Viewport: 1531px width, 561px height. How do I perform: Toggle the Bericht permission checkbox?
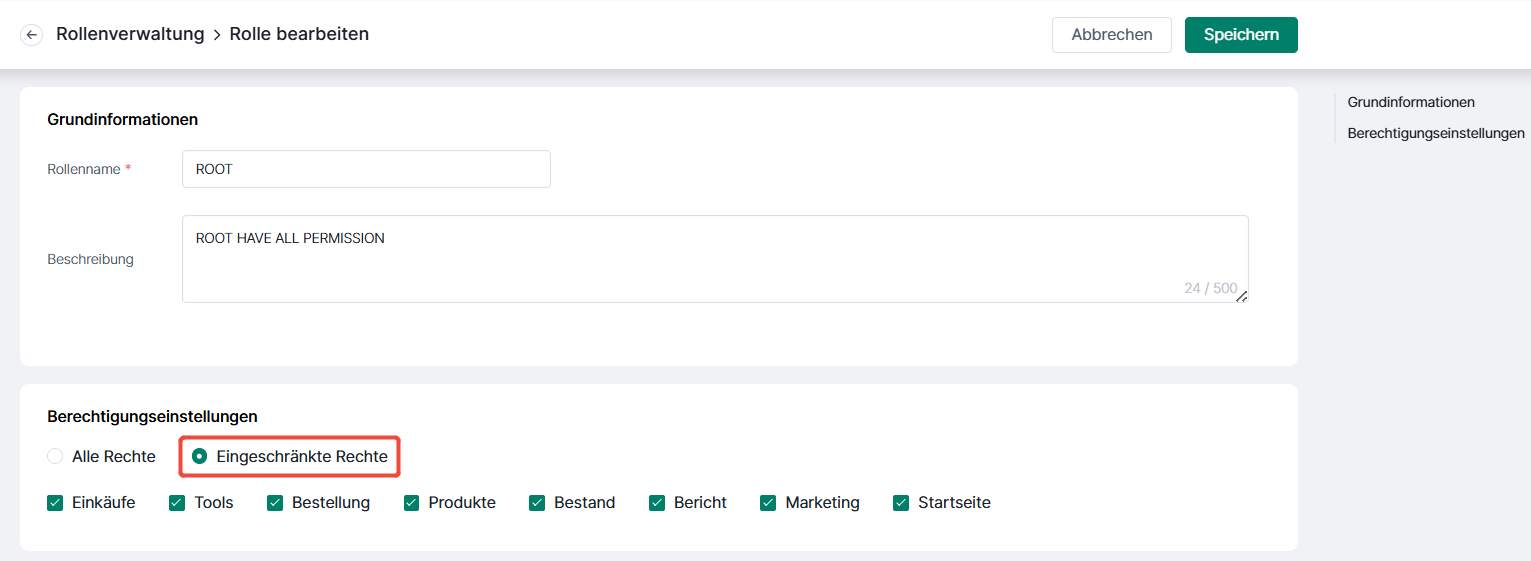pos(657,503)
